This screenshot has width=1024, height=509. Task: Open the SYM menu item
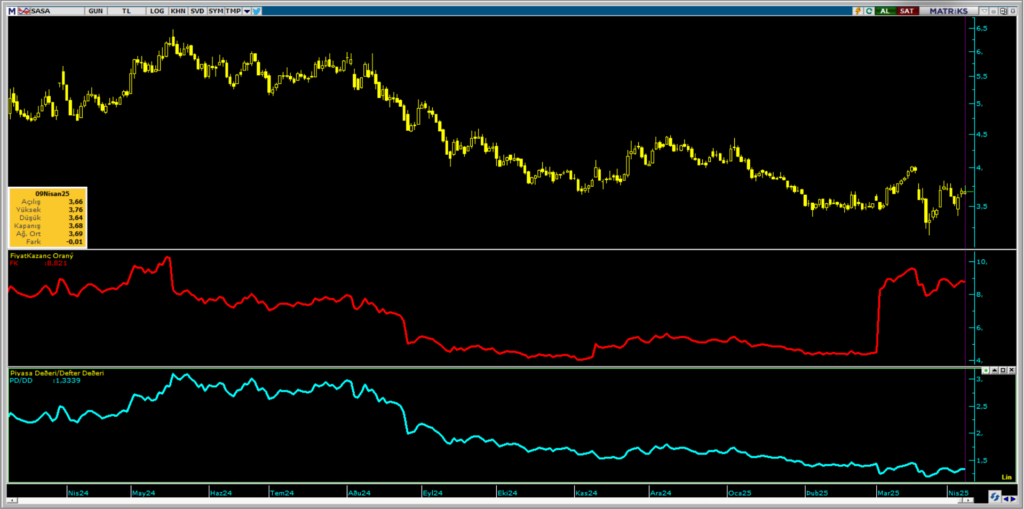click(x=215, y=10)
